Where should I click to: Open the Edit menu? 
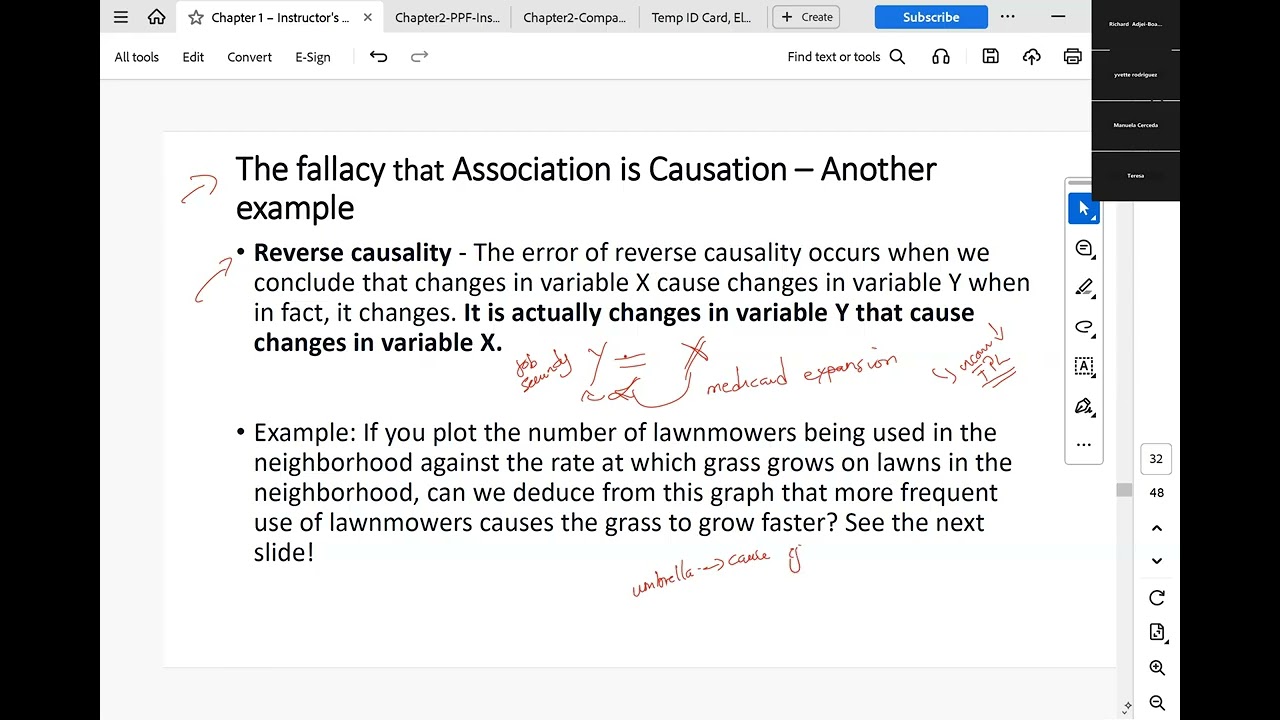click(193, 57)
